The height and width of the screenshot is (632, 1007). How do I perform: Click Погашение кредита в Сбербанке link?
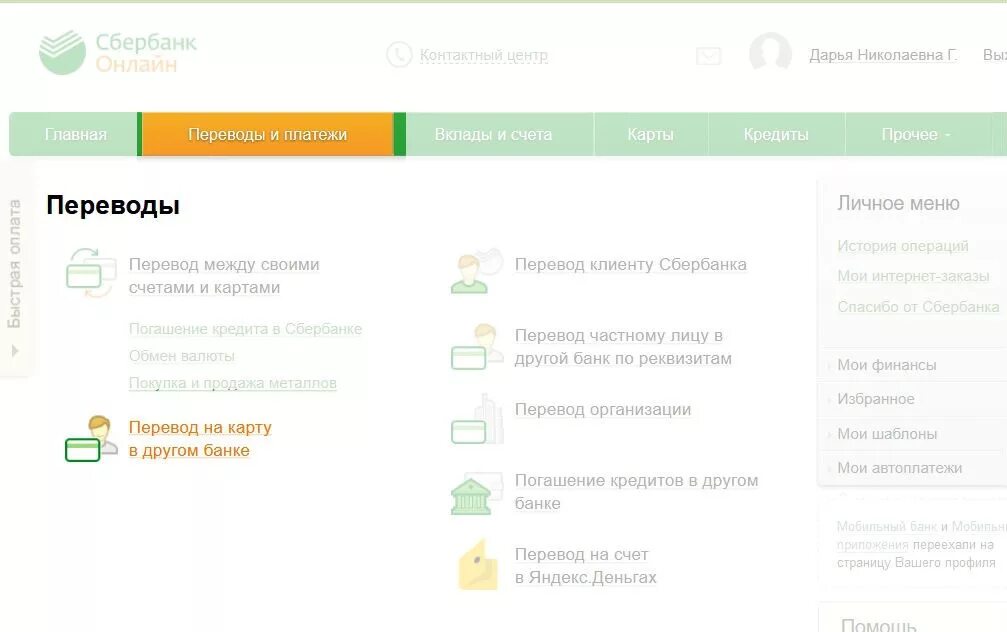pyautogui.click(x=245, y=329)
